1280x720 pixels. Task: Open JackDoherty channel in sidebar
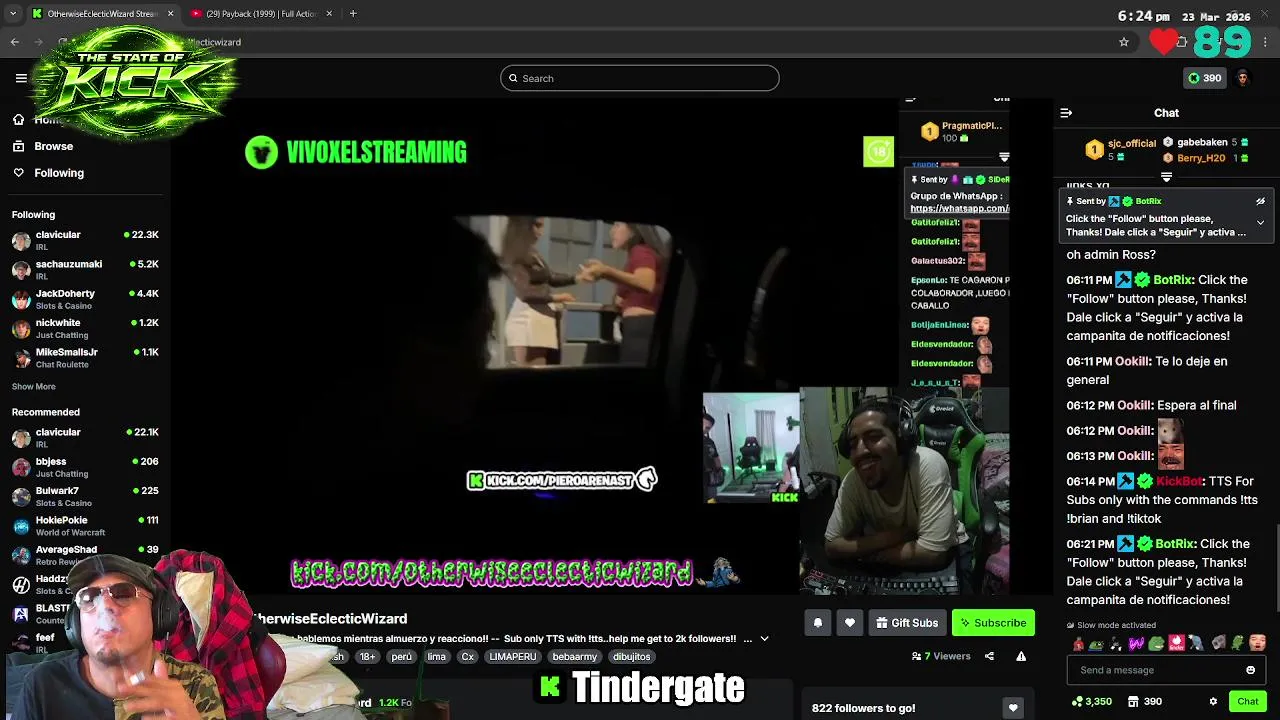(x=85, y=299)
